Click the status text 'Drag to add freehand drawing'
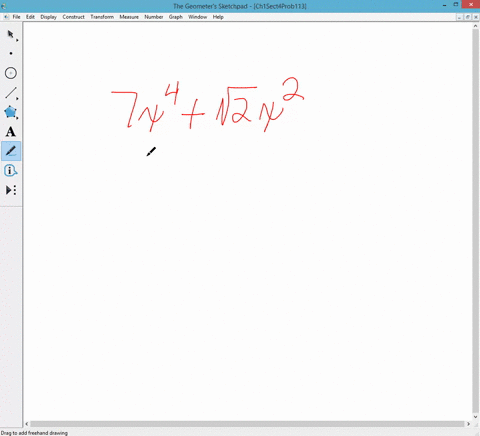Screen dimensions: 480x436 pos(34,433)
